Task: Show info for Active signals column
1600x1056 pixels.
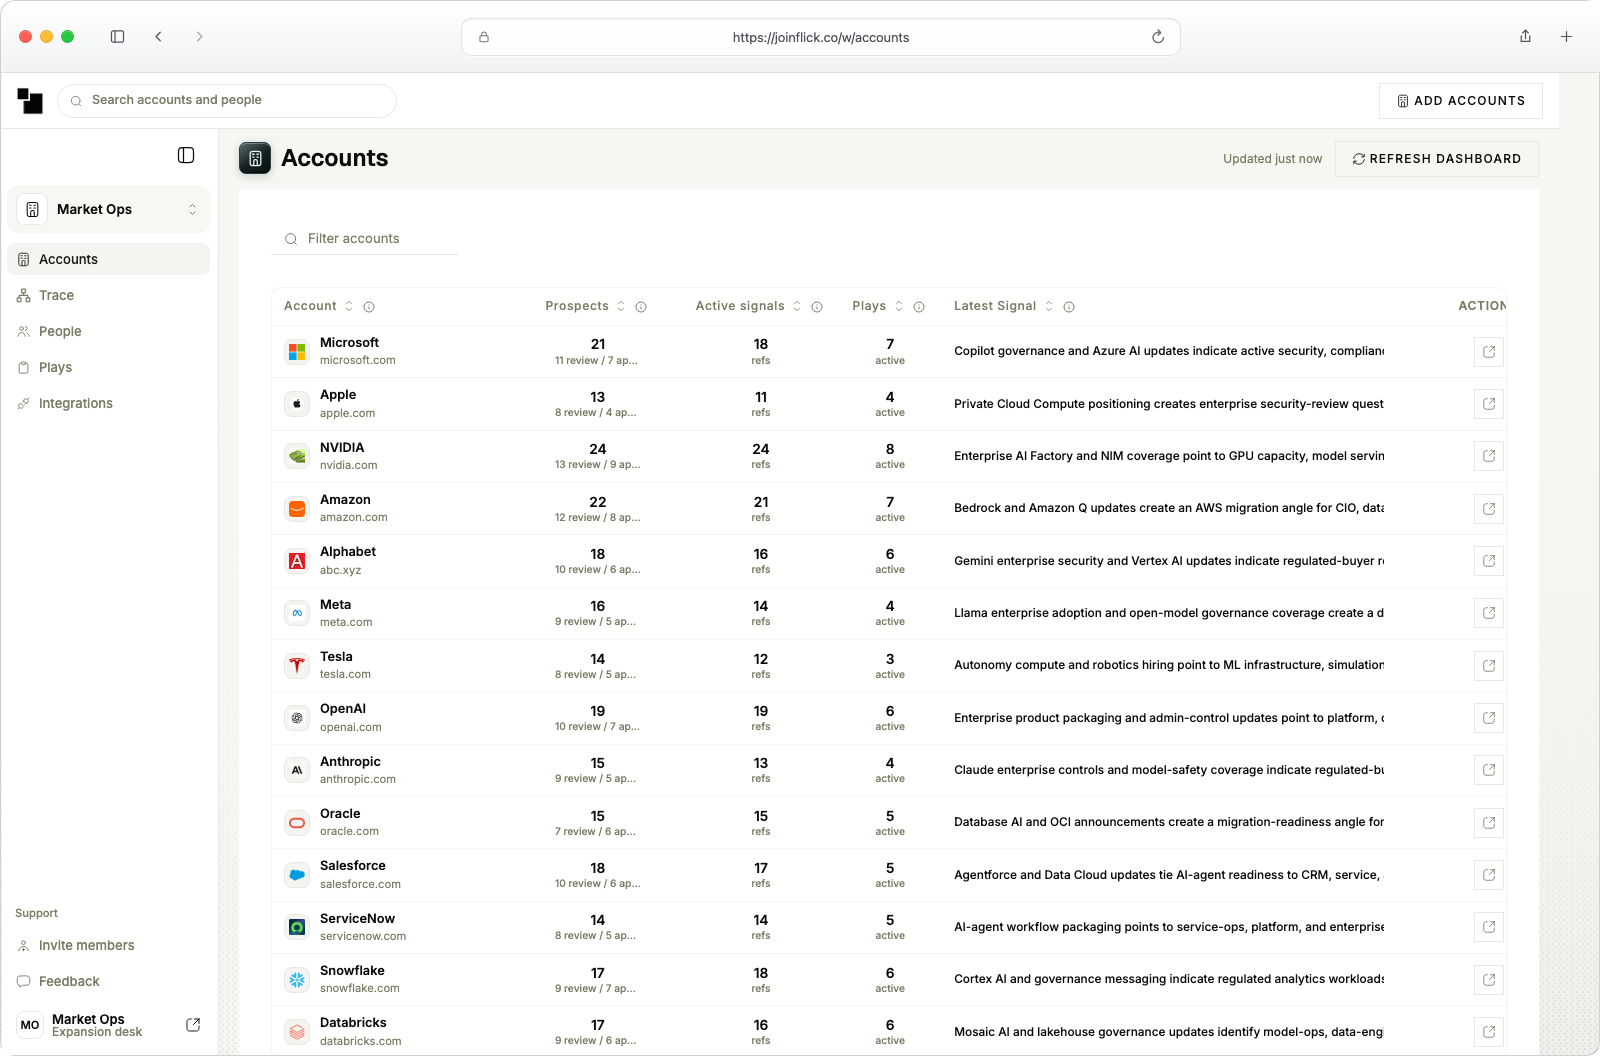Action: coord(817,307)
